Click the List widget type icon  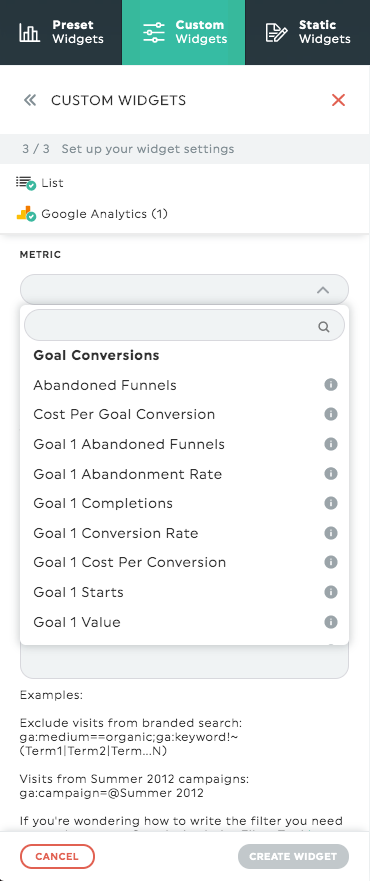(x=26, y=183)
